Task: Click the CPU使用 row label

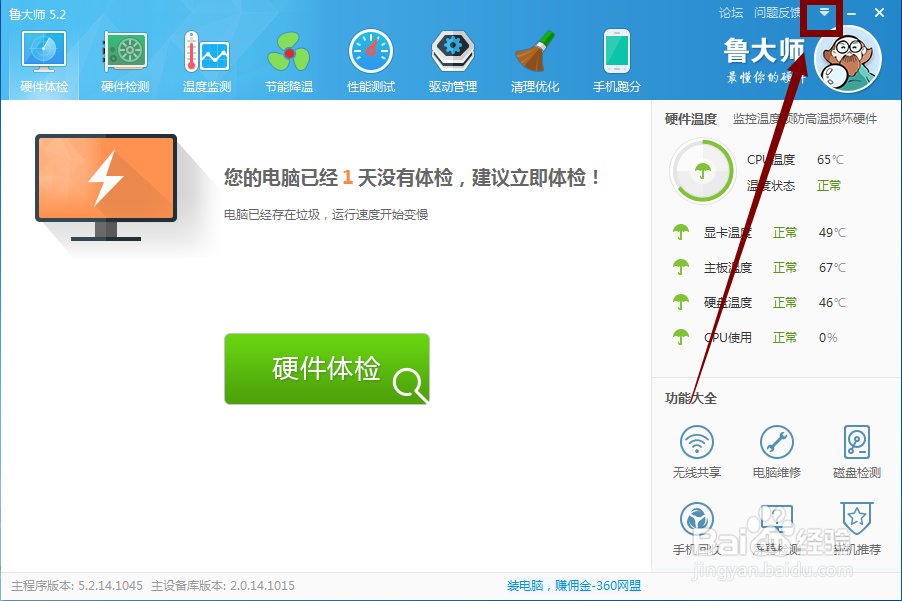Action: click(x=728, y=338)
